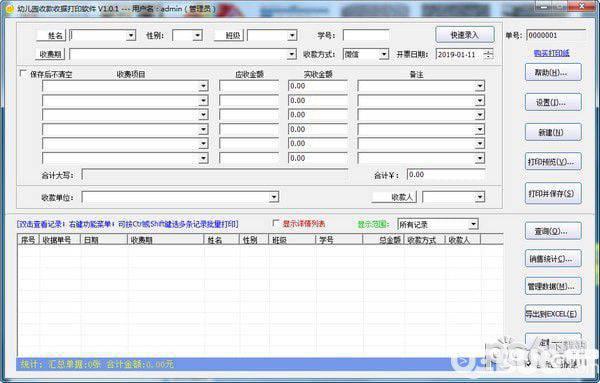600x383 pixels.
Task: Click the 姓名 column header in list
Action: [222, 240]
